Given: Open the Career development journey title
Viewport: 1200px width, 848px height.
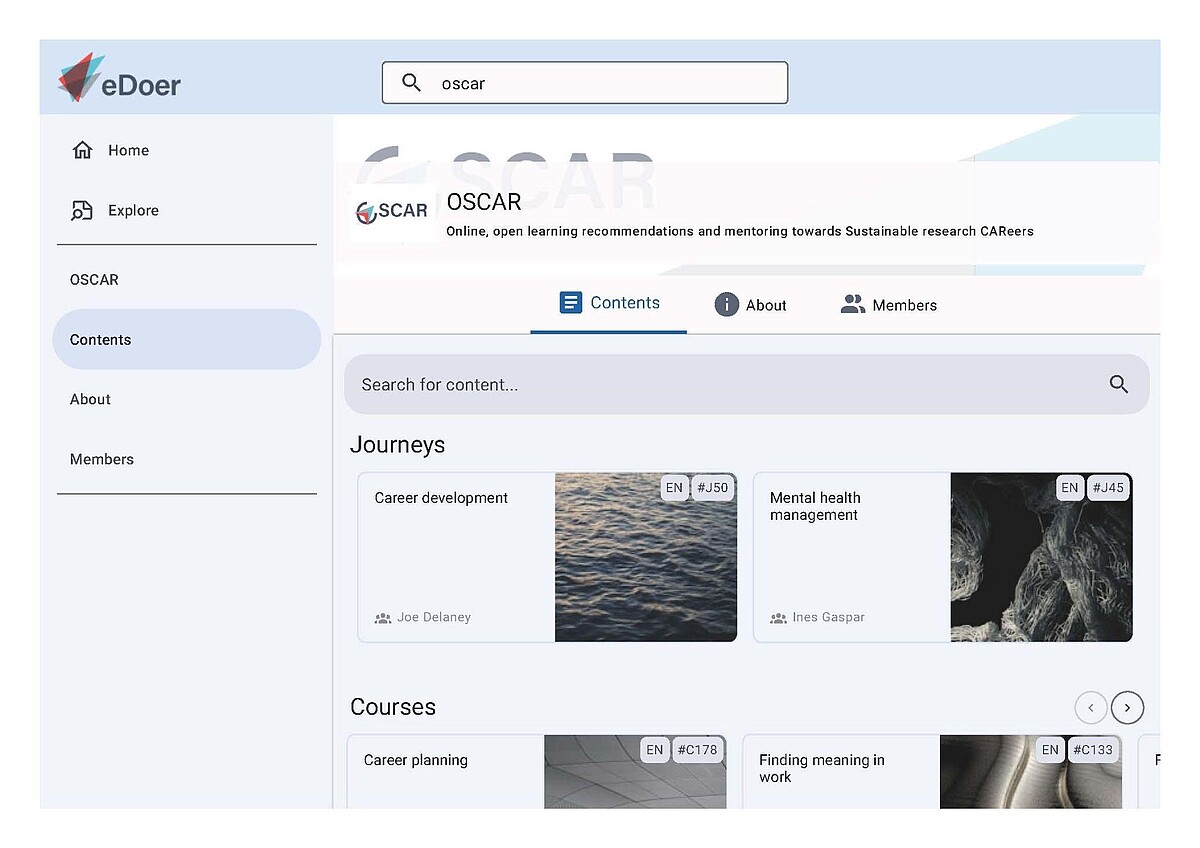Looking at the screenshot, I should click(x=441, y=498).
